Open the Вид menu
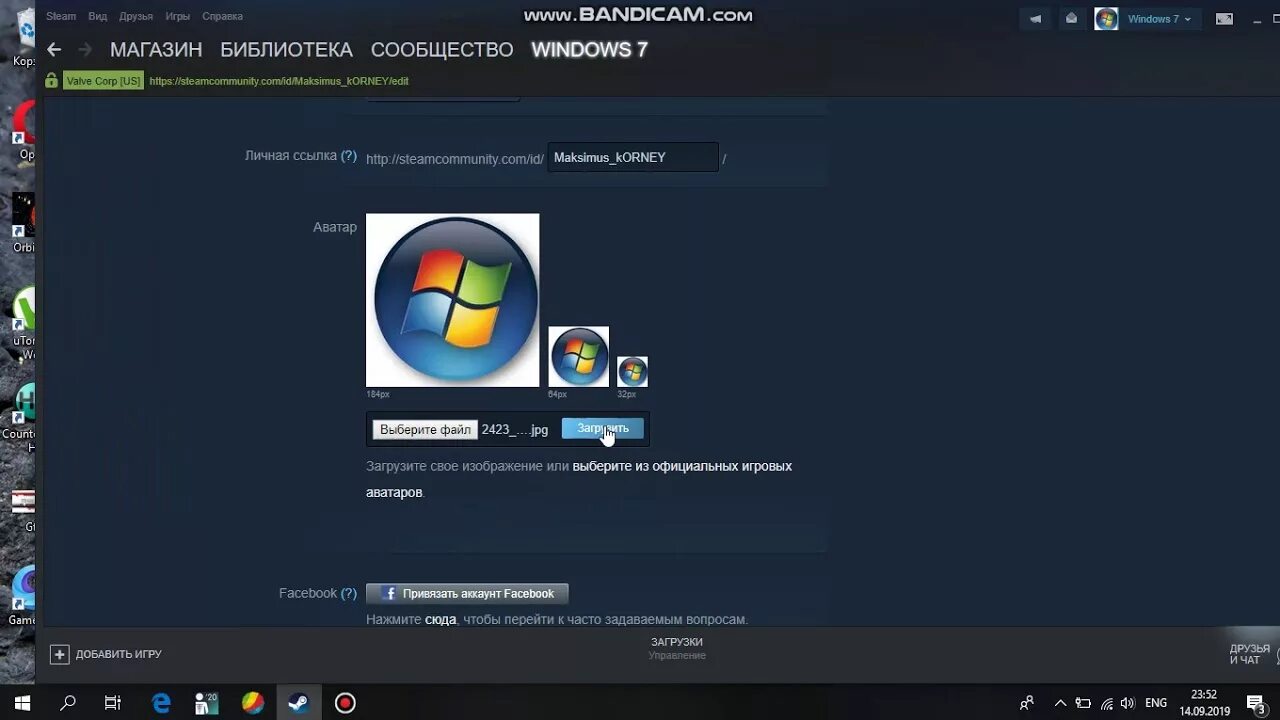The height and width of the screenshot is (720, 1280). 97,16
